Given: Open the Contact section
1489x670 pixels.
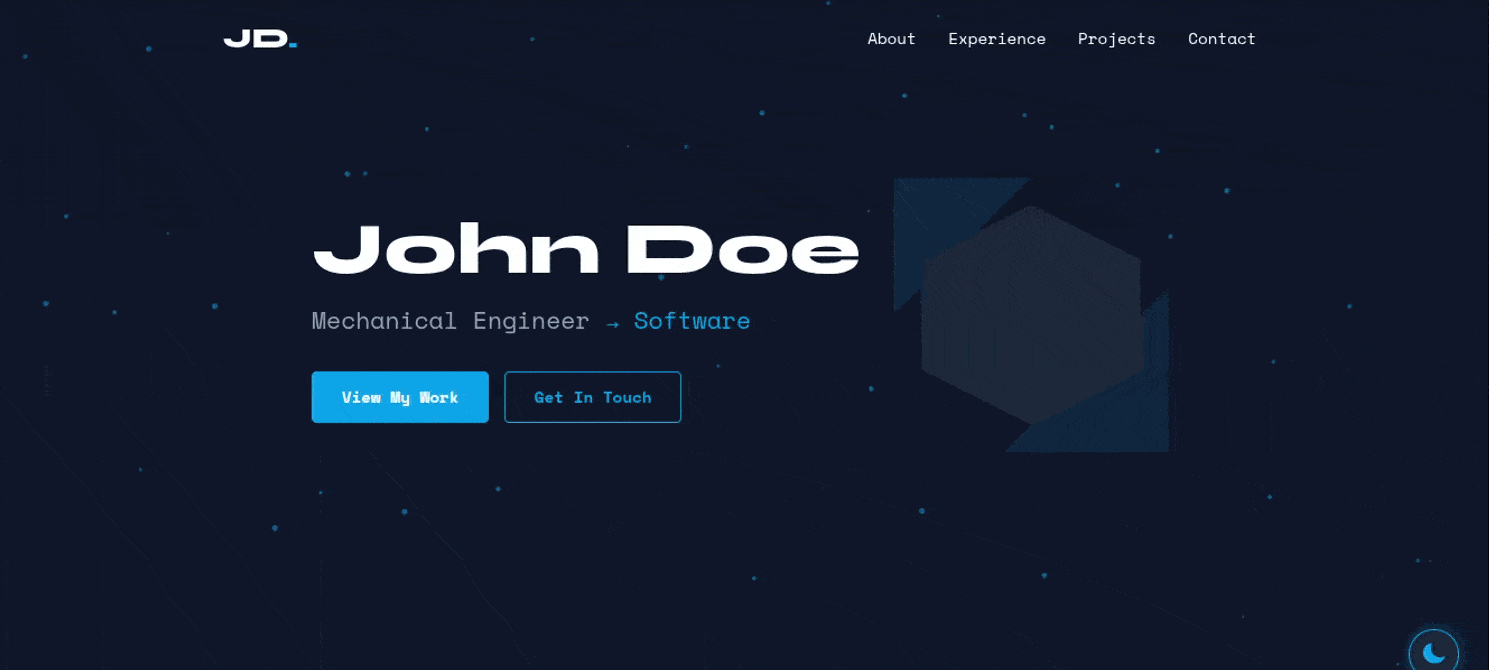Looking at the screenshot, I should (x=1221, y=39).
